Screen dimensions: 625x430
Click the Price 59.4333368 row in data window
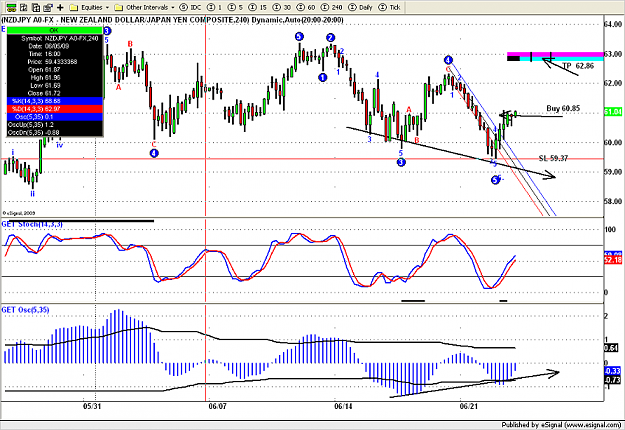click(x=55, y=62)
